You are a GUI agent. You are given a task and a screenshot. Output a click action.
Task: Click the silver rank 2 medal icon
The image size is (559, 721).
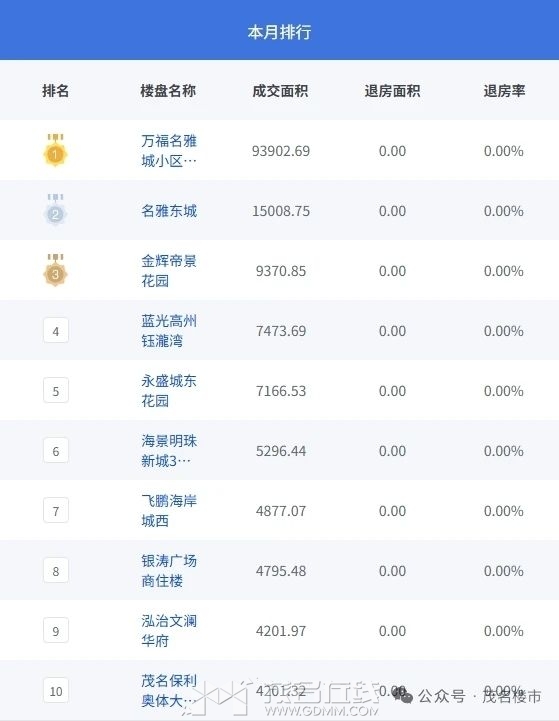coord(56,210)
